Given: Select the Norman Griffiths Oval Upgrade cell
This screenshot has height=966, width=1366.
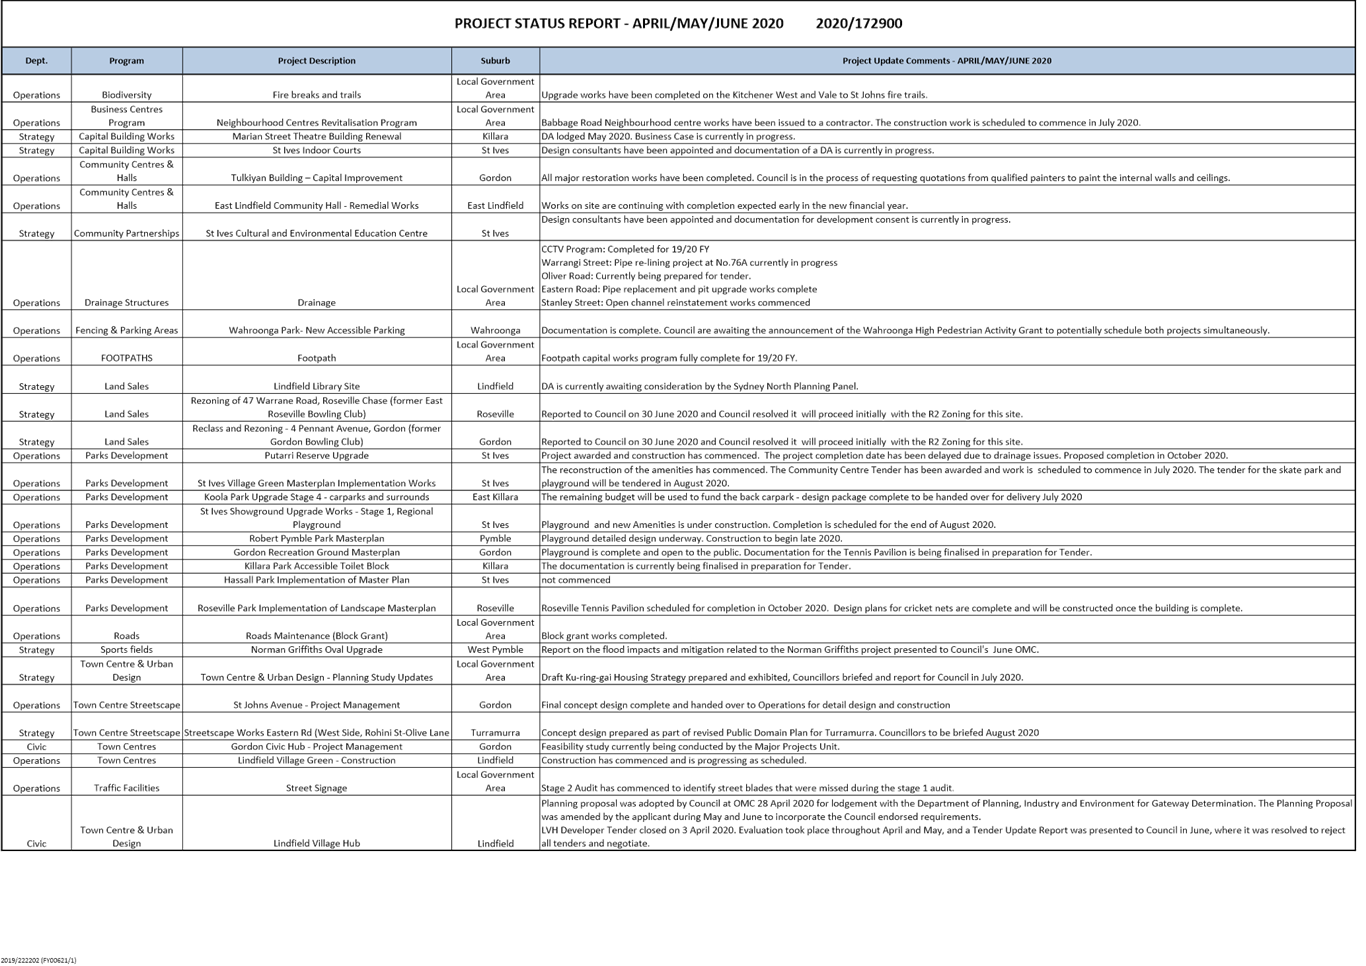Looking at the screenshot, I should [x=316, y=650].
